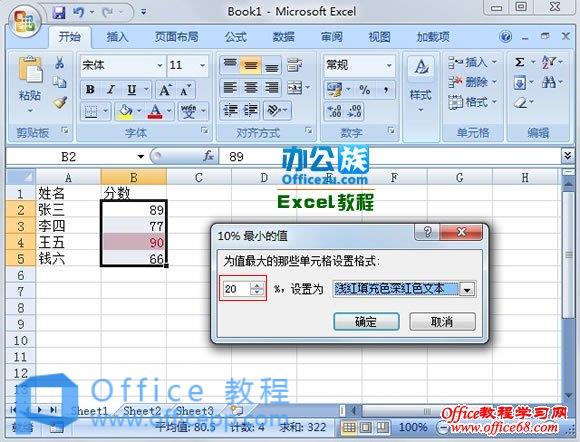The width and height of the screenshot is (580, 442).
Task: Open the format style dropdown in dialog
Action: [x=467, y=290]
